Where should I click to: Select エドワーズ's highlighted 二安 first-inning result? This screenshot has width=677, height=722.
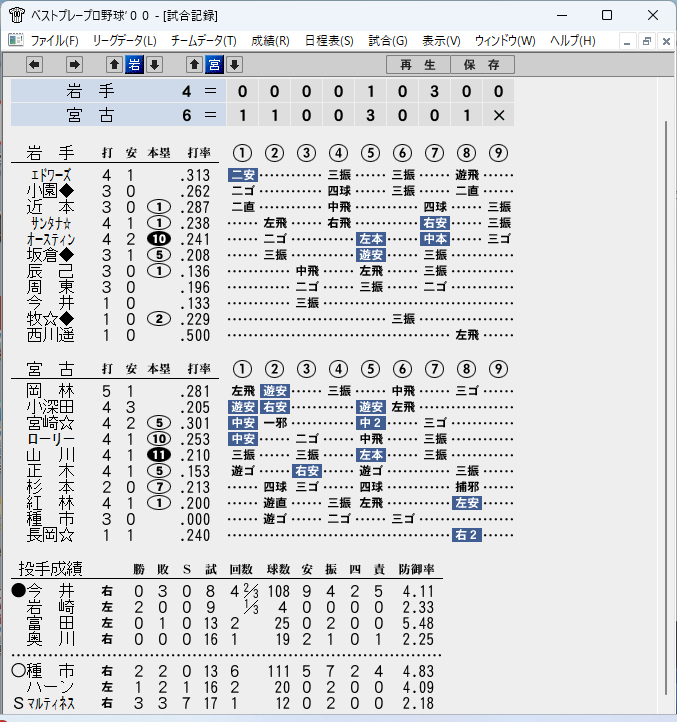coord(243,175)
